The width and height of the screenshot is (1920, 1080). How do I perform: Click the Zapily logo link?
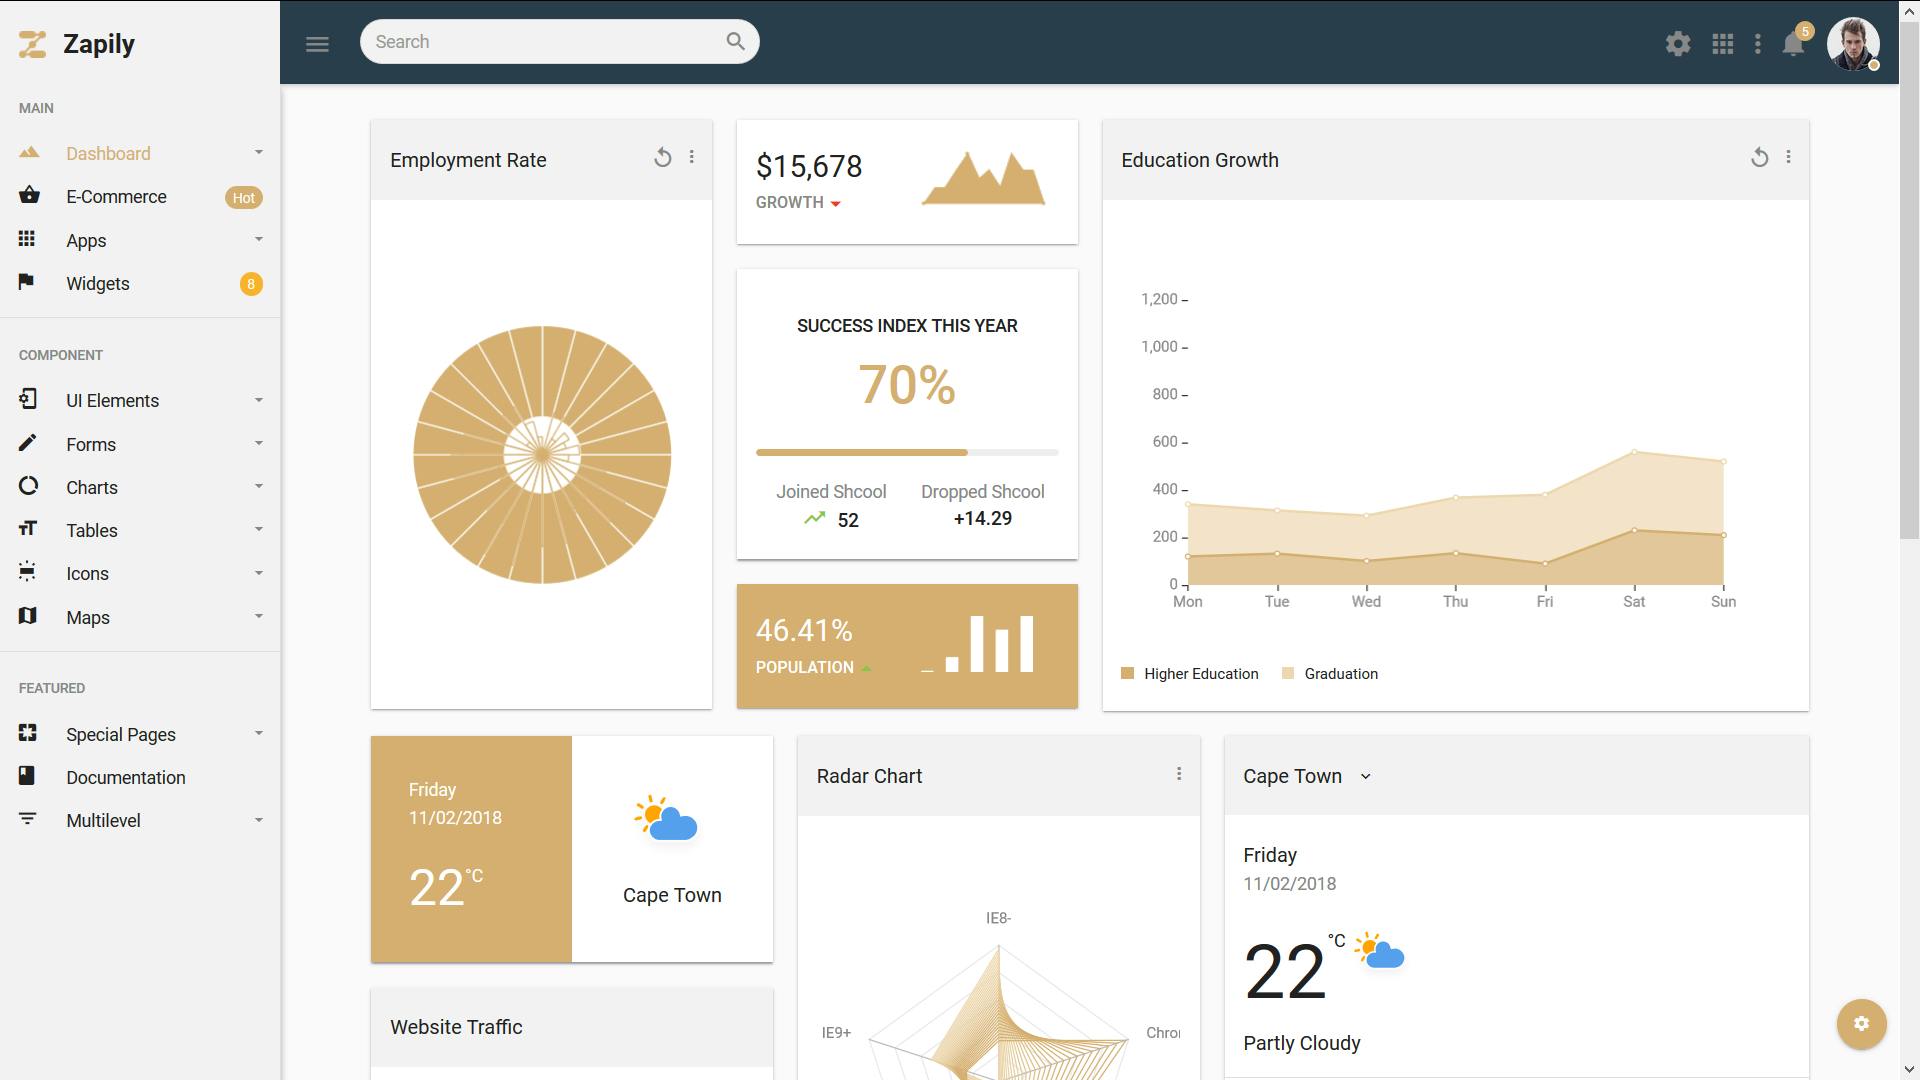click(77, 44)
